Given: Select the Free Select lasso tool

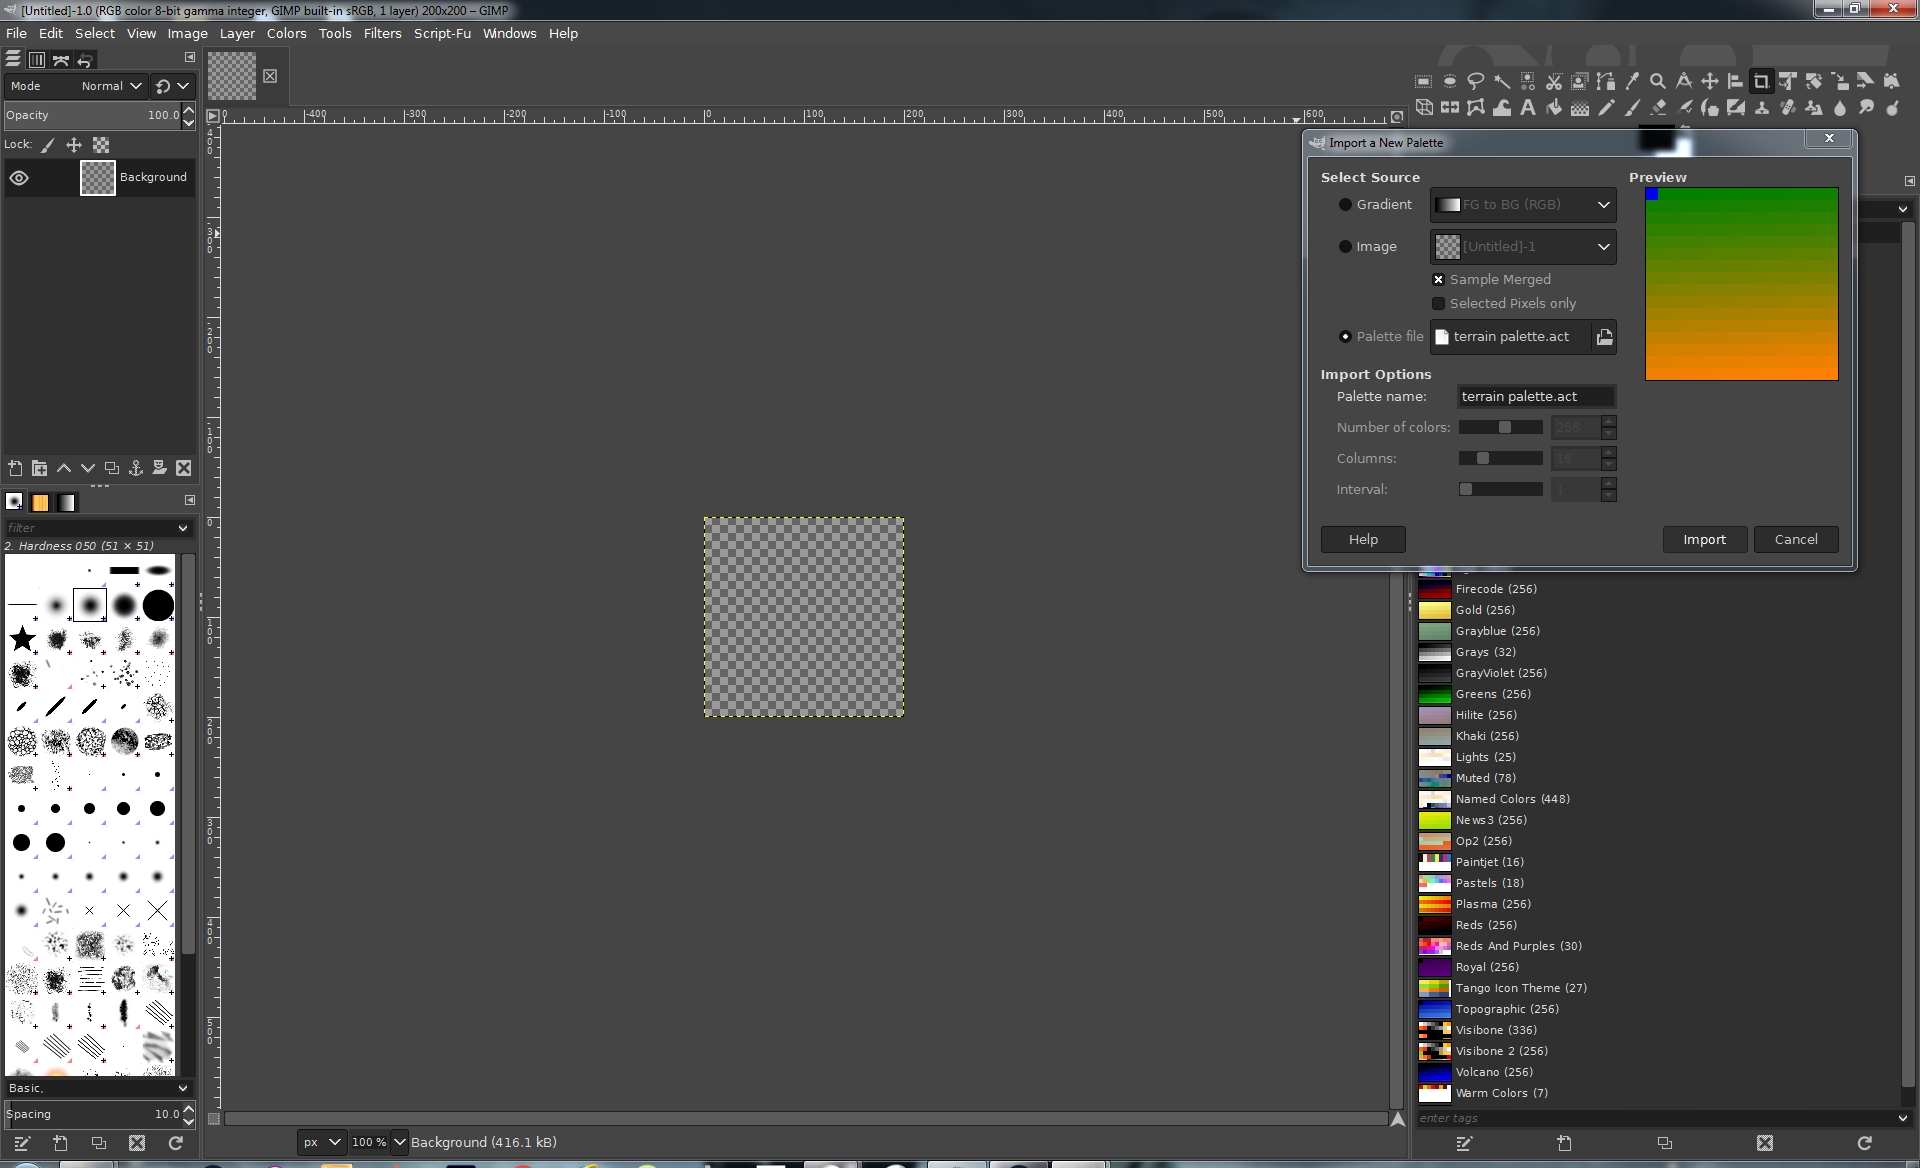Looking at the screenshot, I should pos(1476,81).
